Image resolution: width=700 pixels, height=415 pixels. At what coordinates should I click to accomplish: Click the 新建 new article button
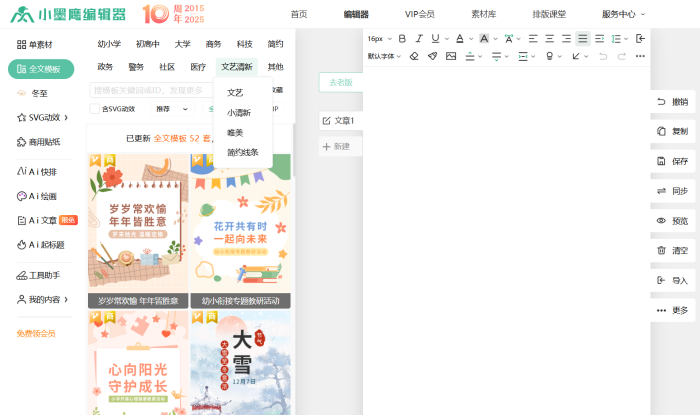pos(336,146)
